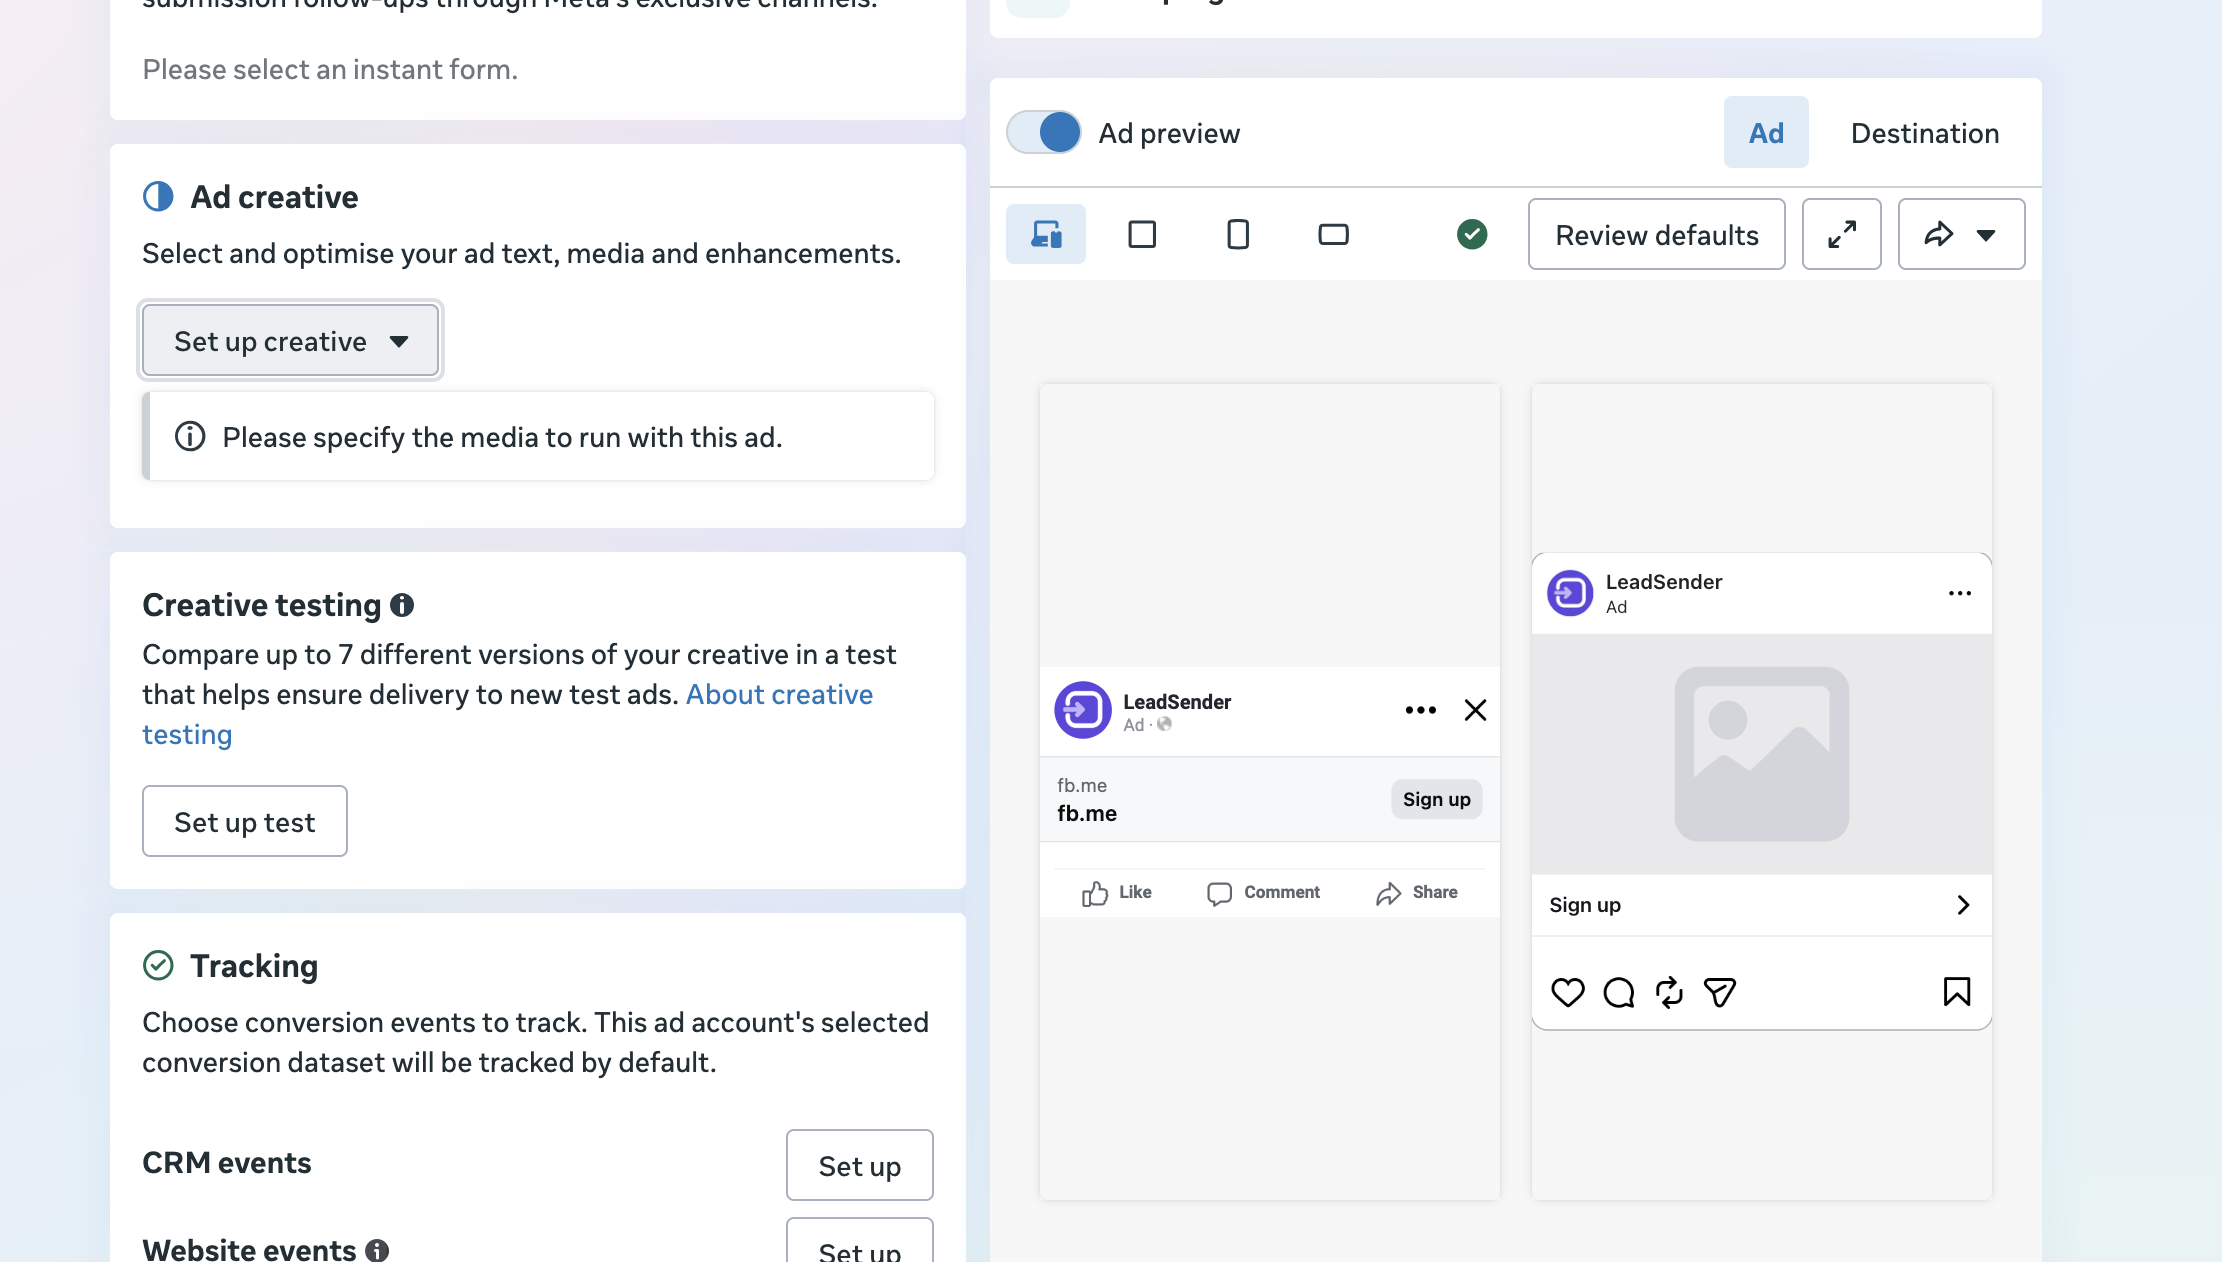This screenshot has width=2222, height=1262.
Task: Open the Facebook preview three-dot menu
Action: click(1421, 710)
